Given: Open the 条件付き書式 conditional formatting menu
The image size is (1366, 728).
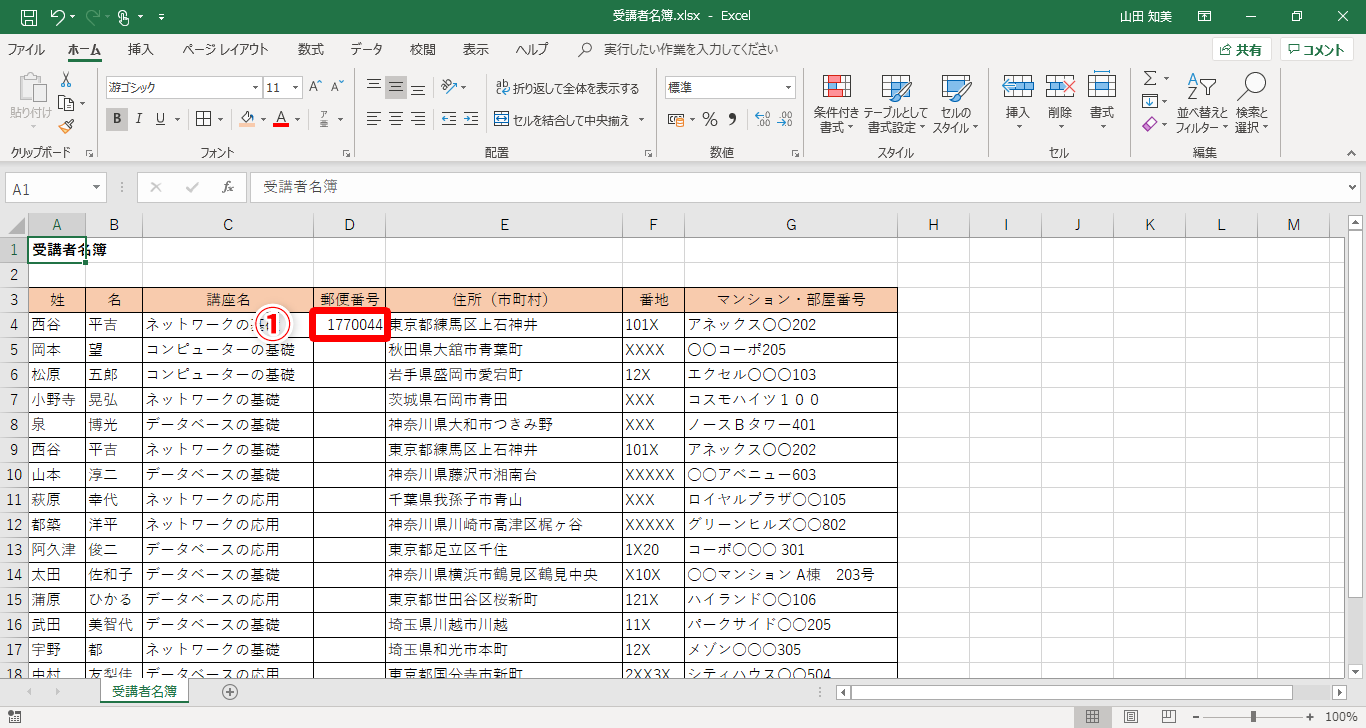Looking at the screenshot, I should (836, 103).
